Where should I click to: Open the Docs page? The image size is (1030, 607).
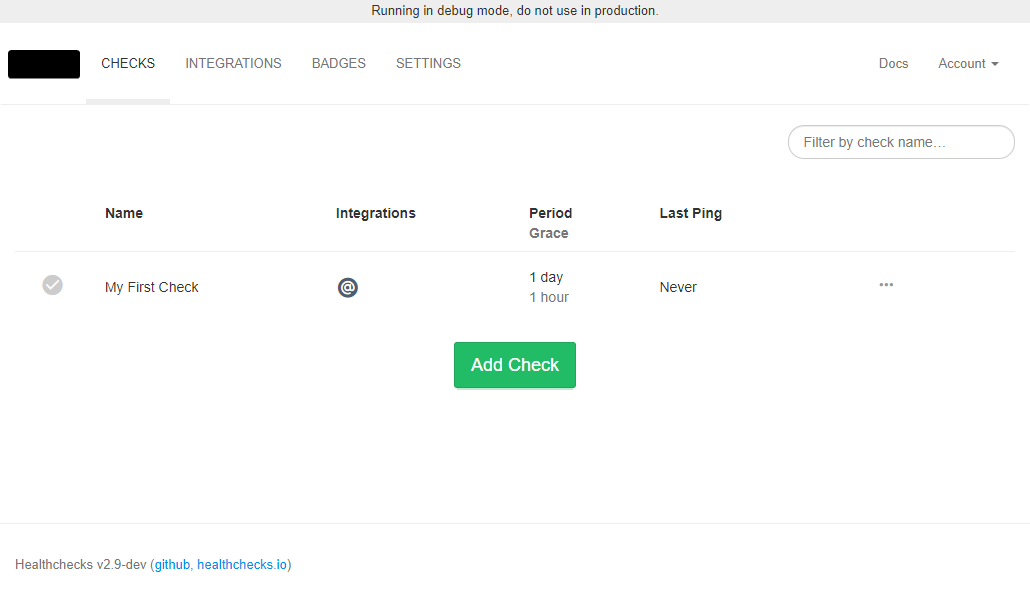[x=893, y=63]
